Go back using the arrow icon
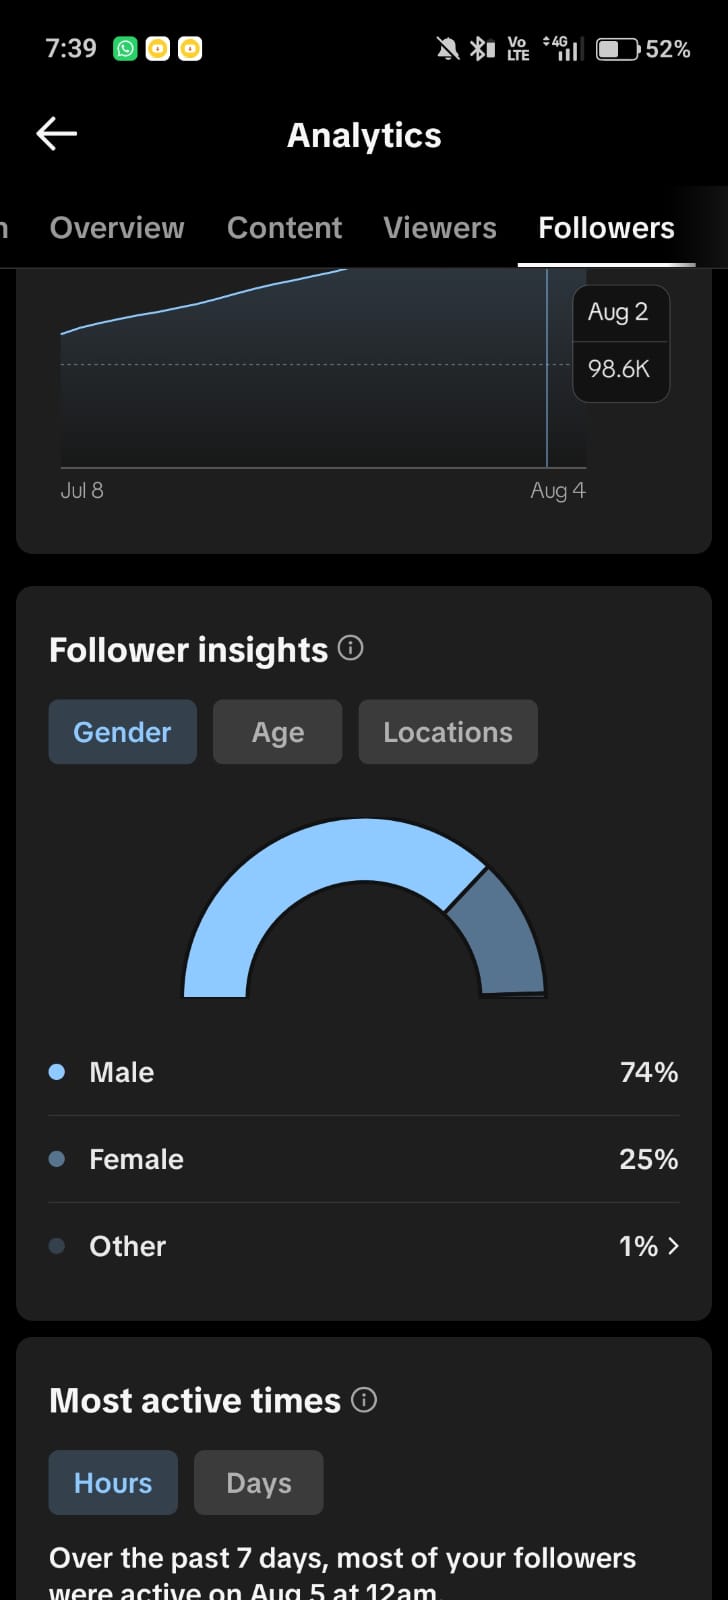This screenshot has width=728, height=1600. tap(57, 134)
